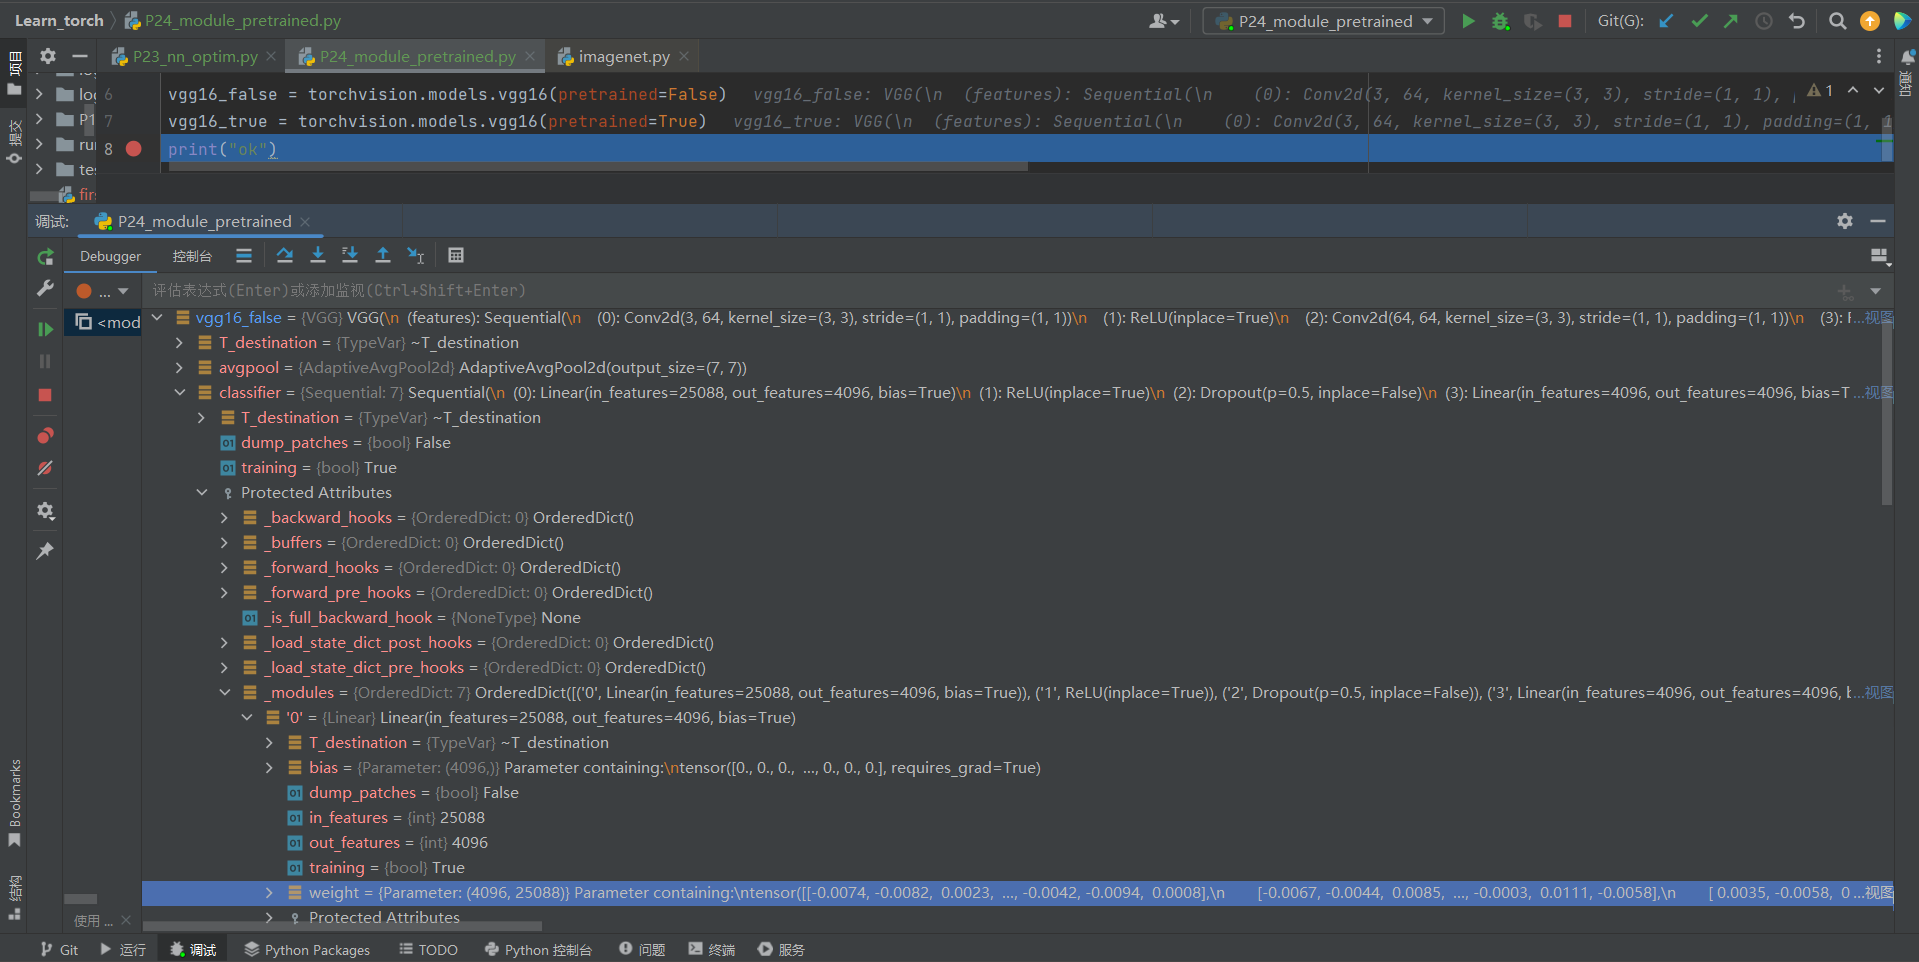
Task: Click the Step Into My Code icon
Action: click(350, 255)
